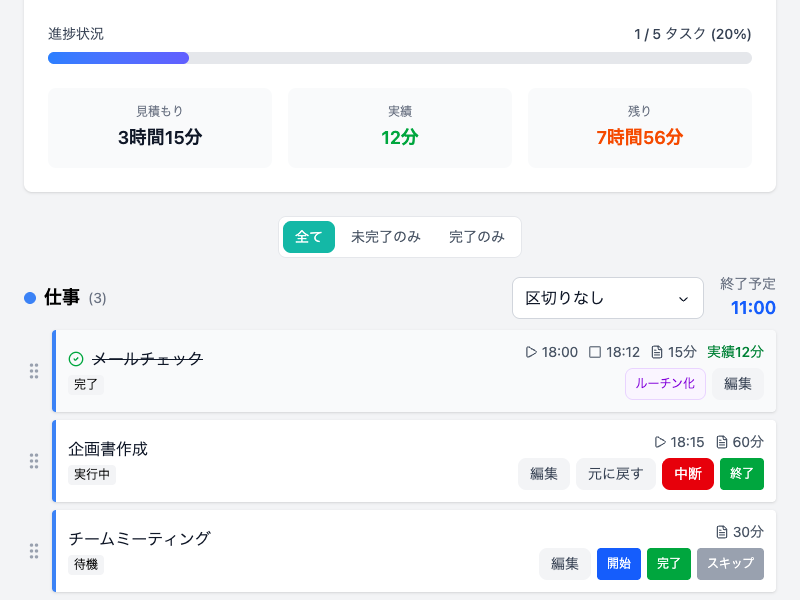
Task: Skip the task using スキップ
Action: (730, 564)
